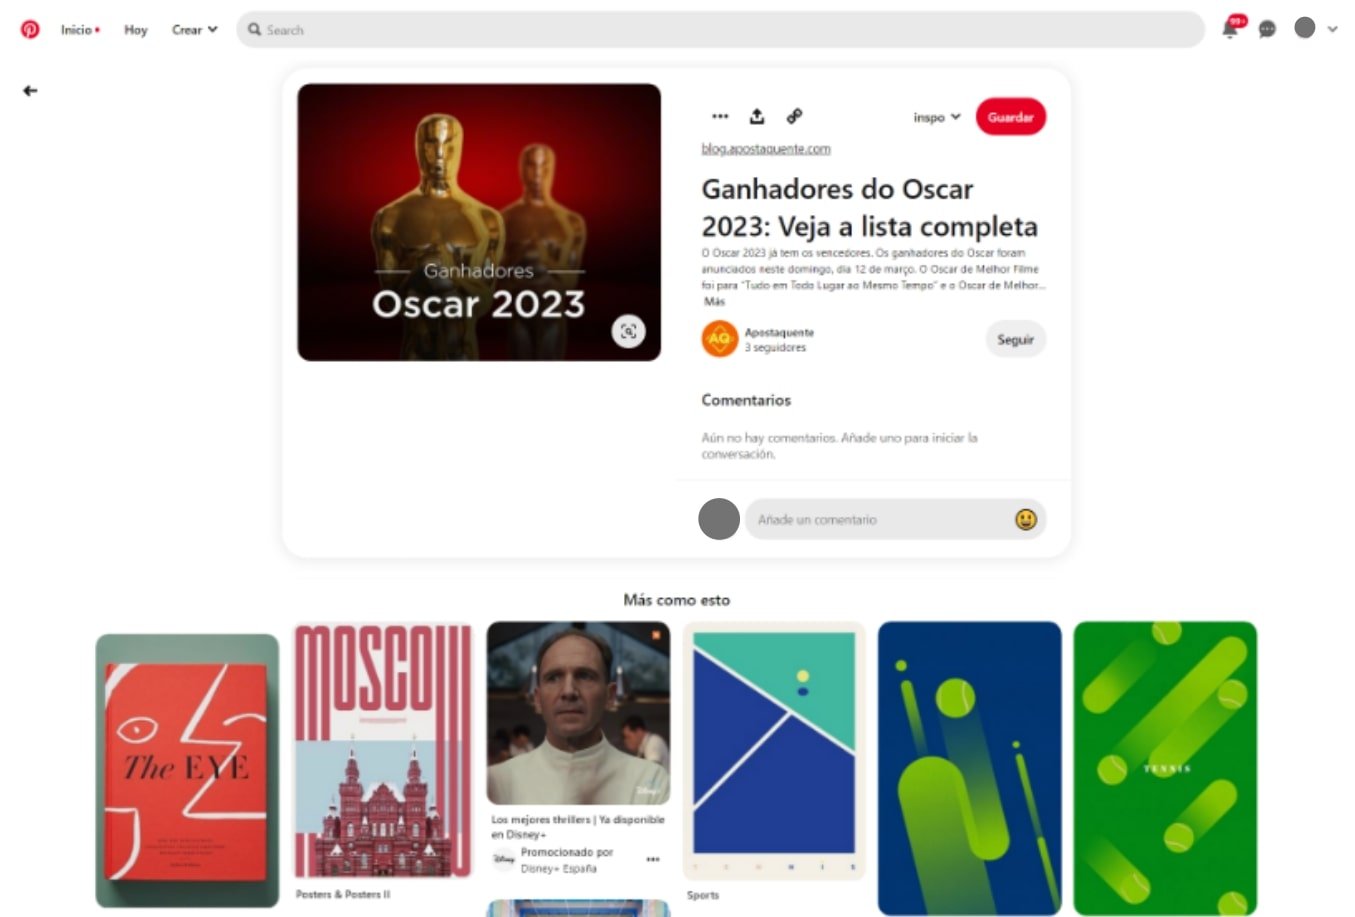1355x917 pixels.
Task: Open visual search lens on Oscar image
Action: point(628,331)
